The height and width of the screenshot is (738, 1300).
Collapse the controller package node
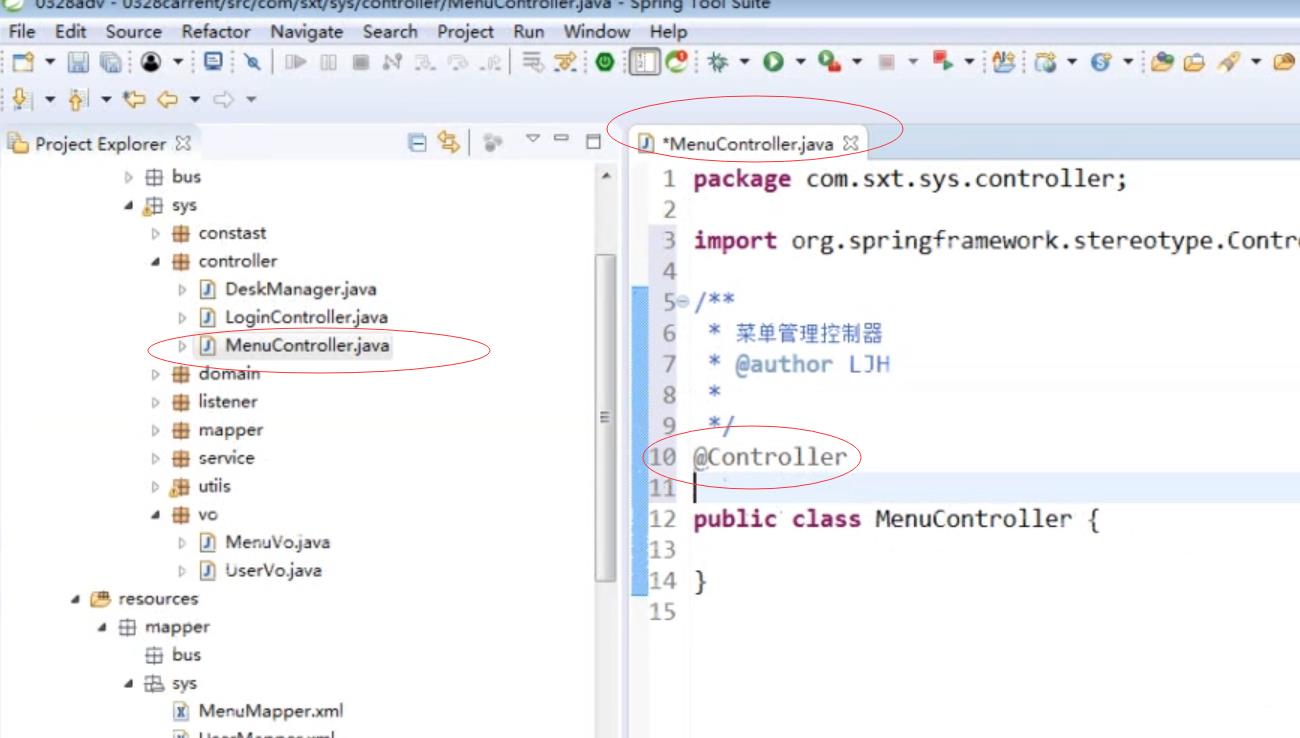point(157,262)
